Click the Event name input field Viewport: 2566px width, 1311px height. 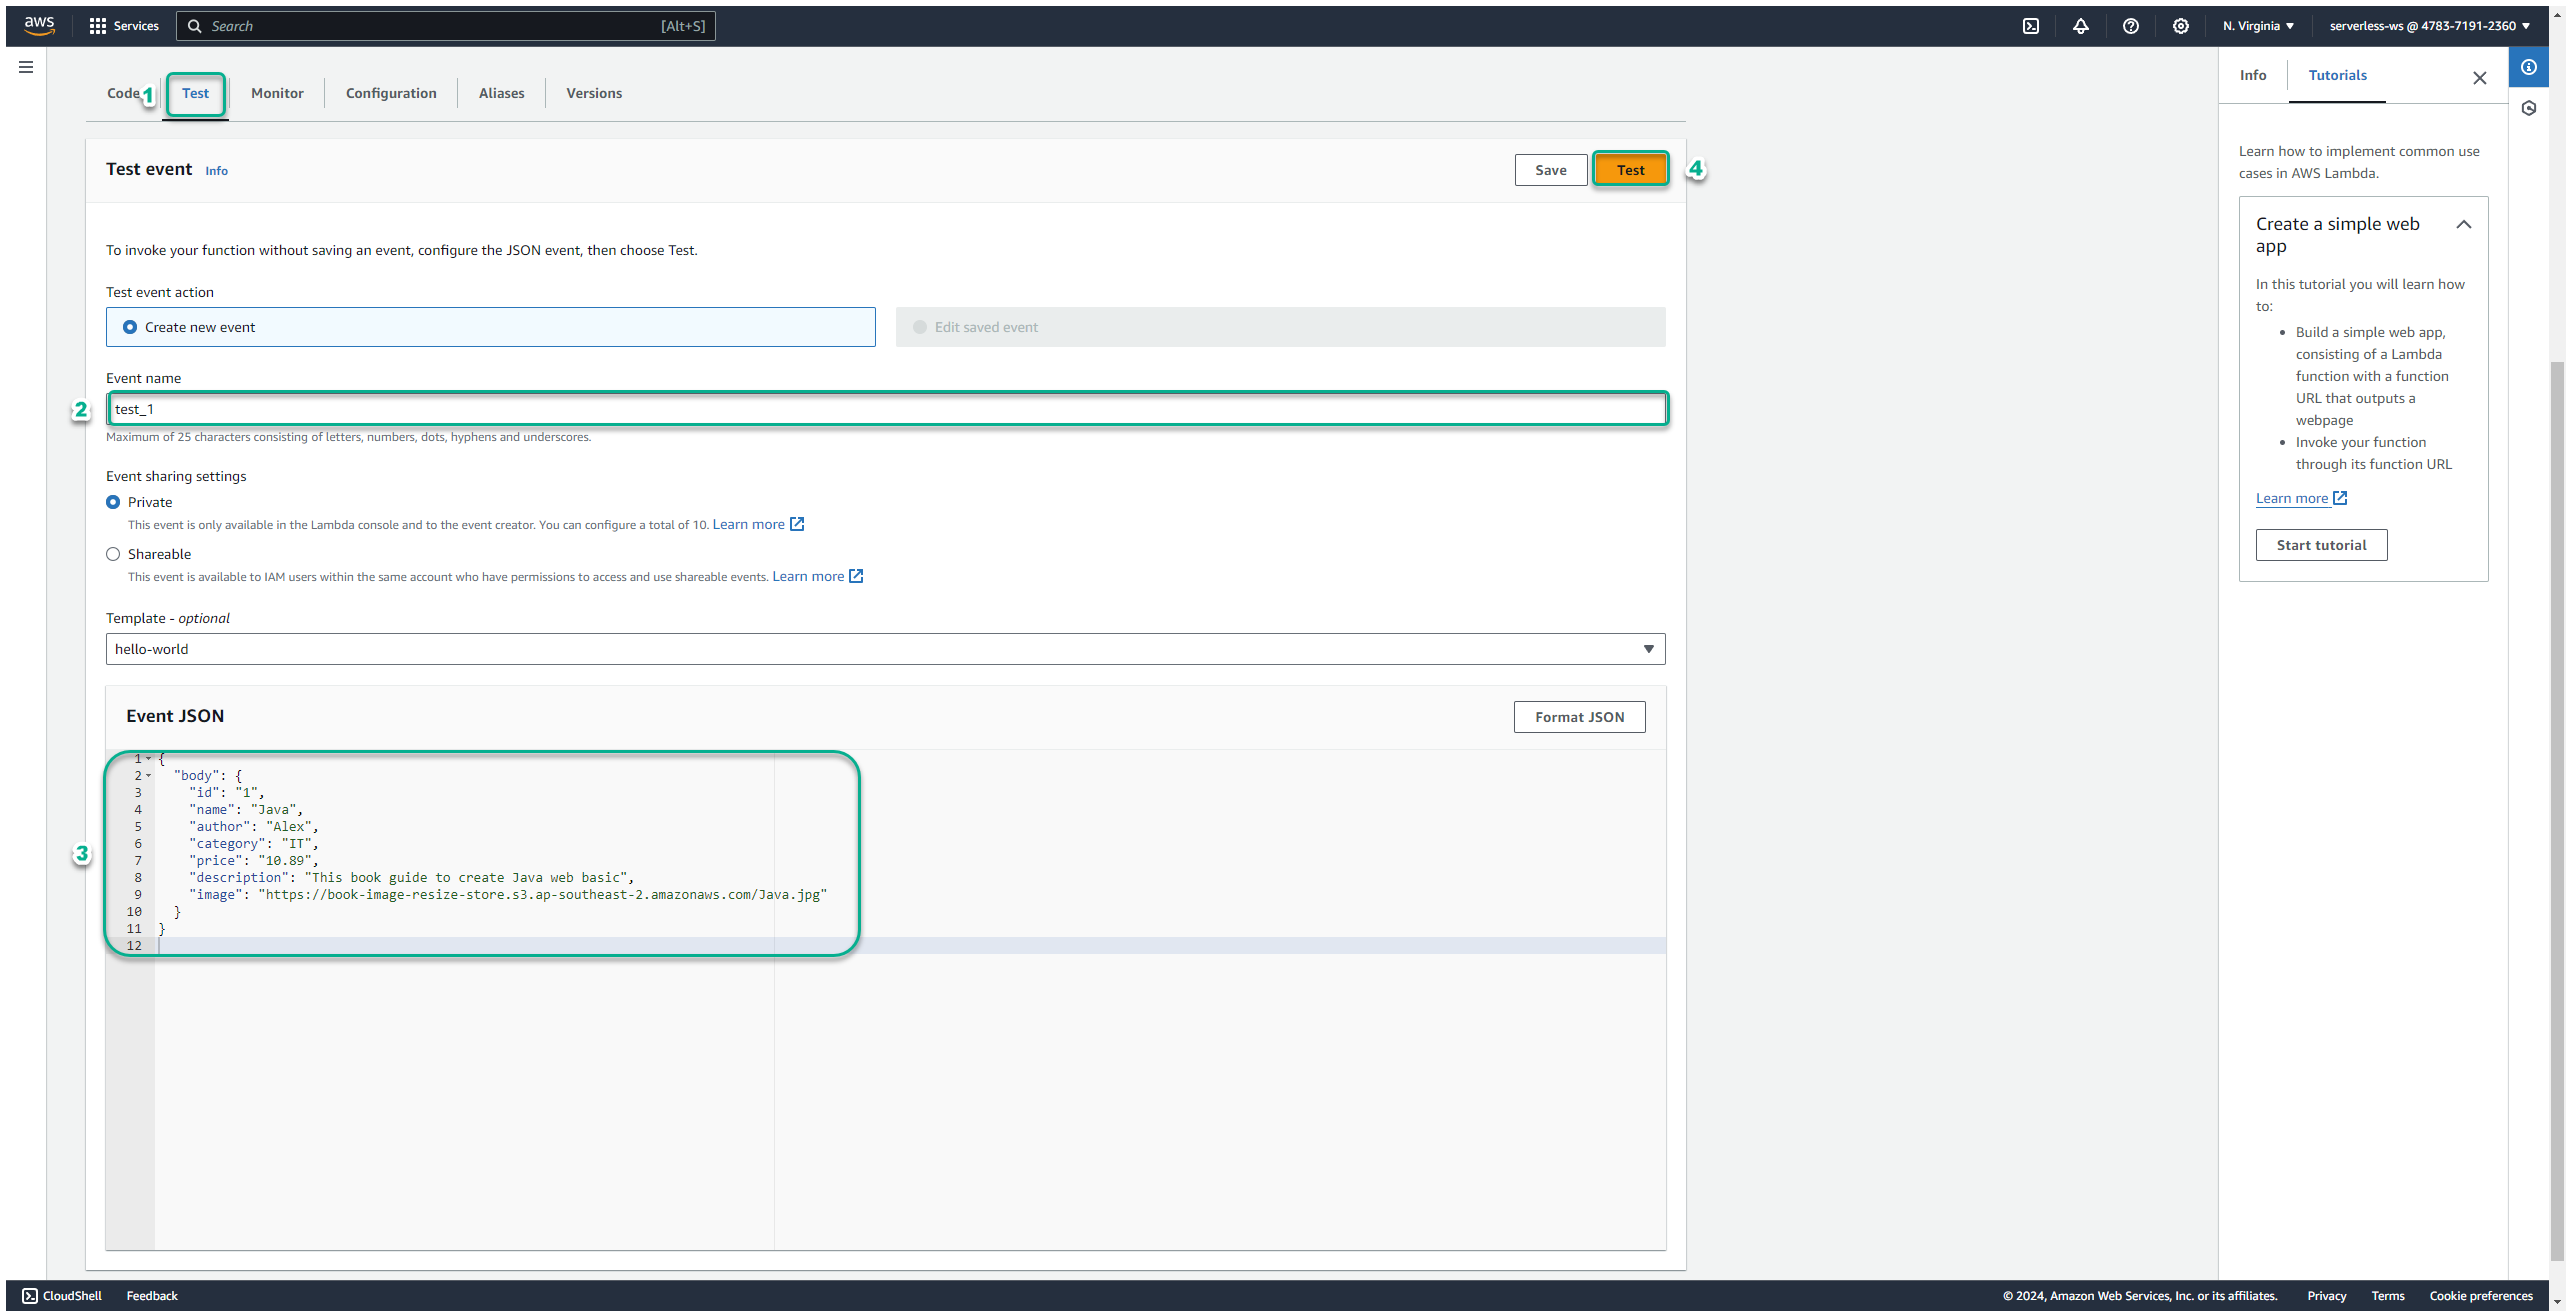884,408
